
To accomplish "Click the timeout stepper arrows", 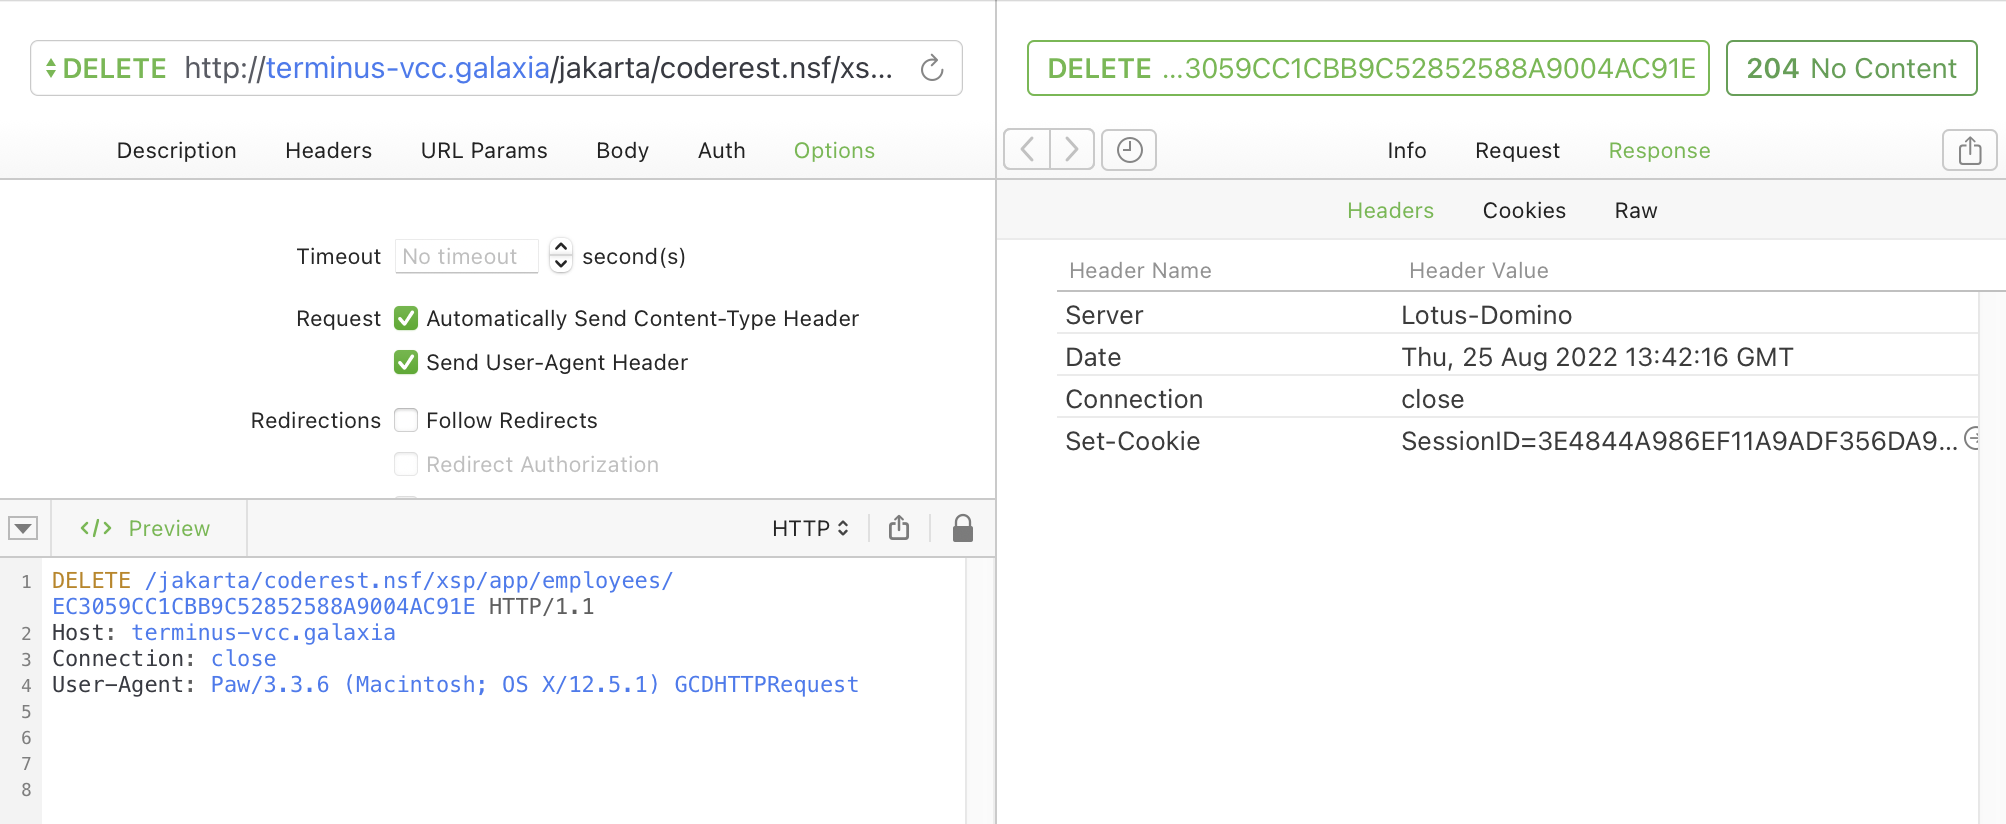I will (x=561, y=256).
